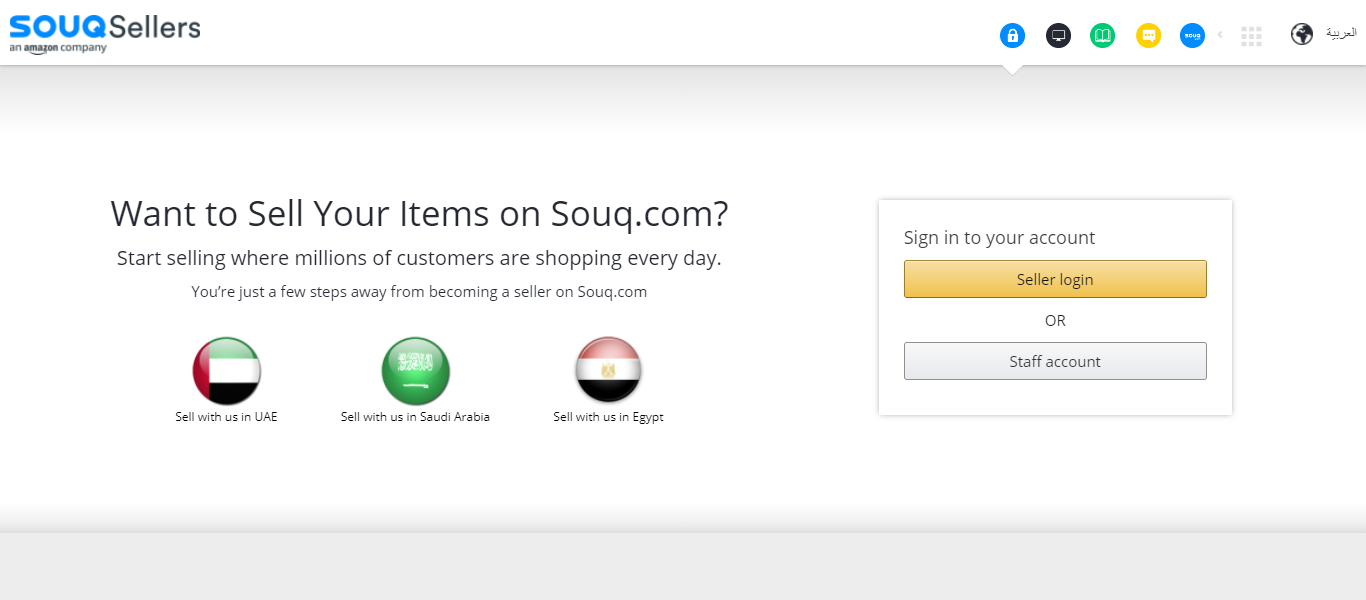1366x600 pixels.
Task: Click the blue Souq.com round icon
Action: pos(1192,36)
